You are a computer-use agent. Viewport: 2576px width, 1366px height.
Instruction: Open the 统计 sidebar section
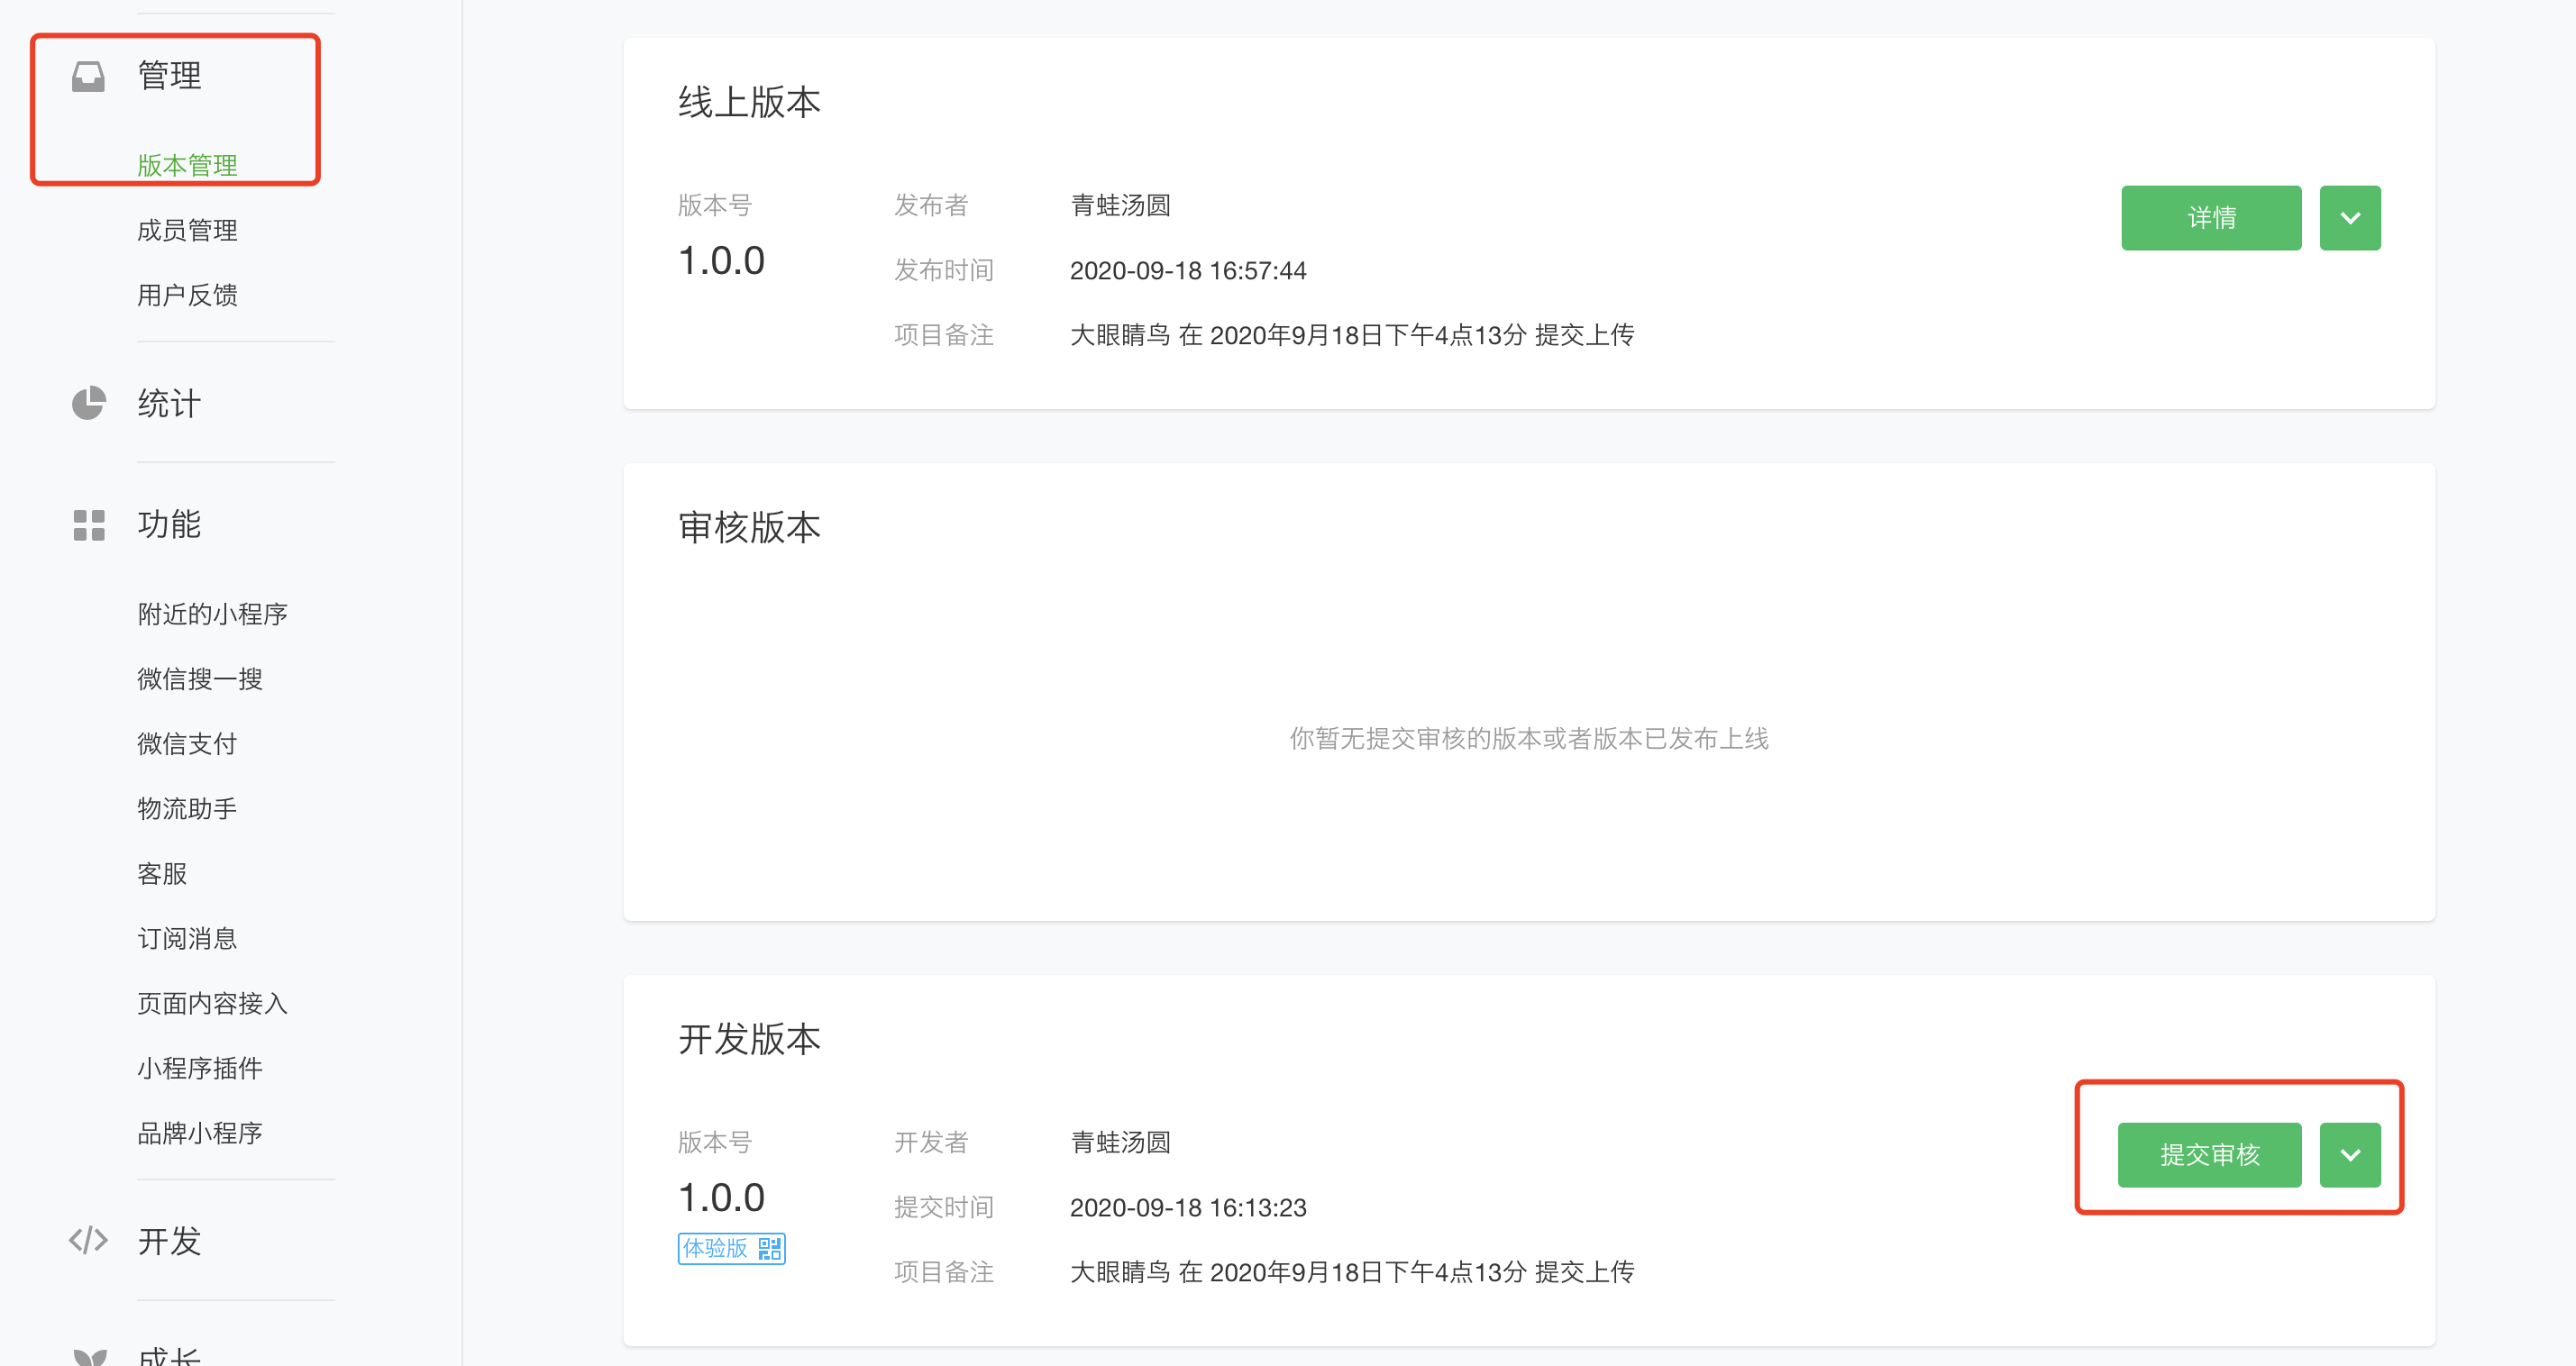click(169, 403)
